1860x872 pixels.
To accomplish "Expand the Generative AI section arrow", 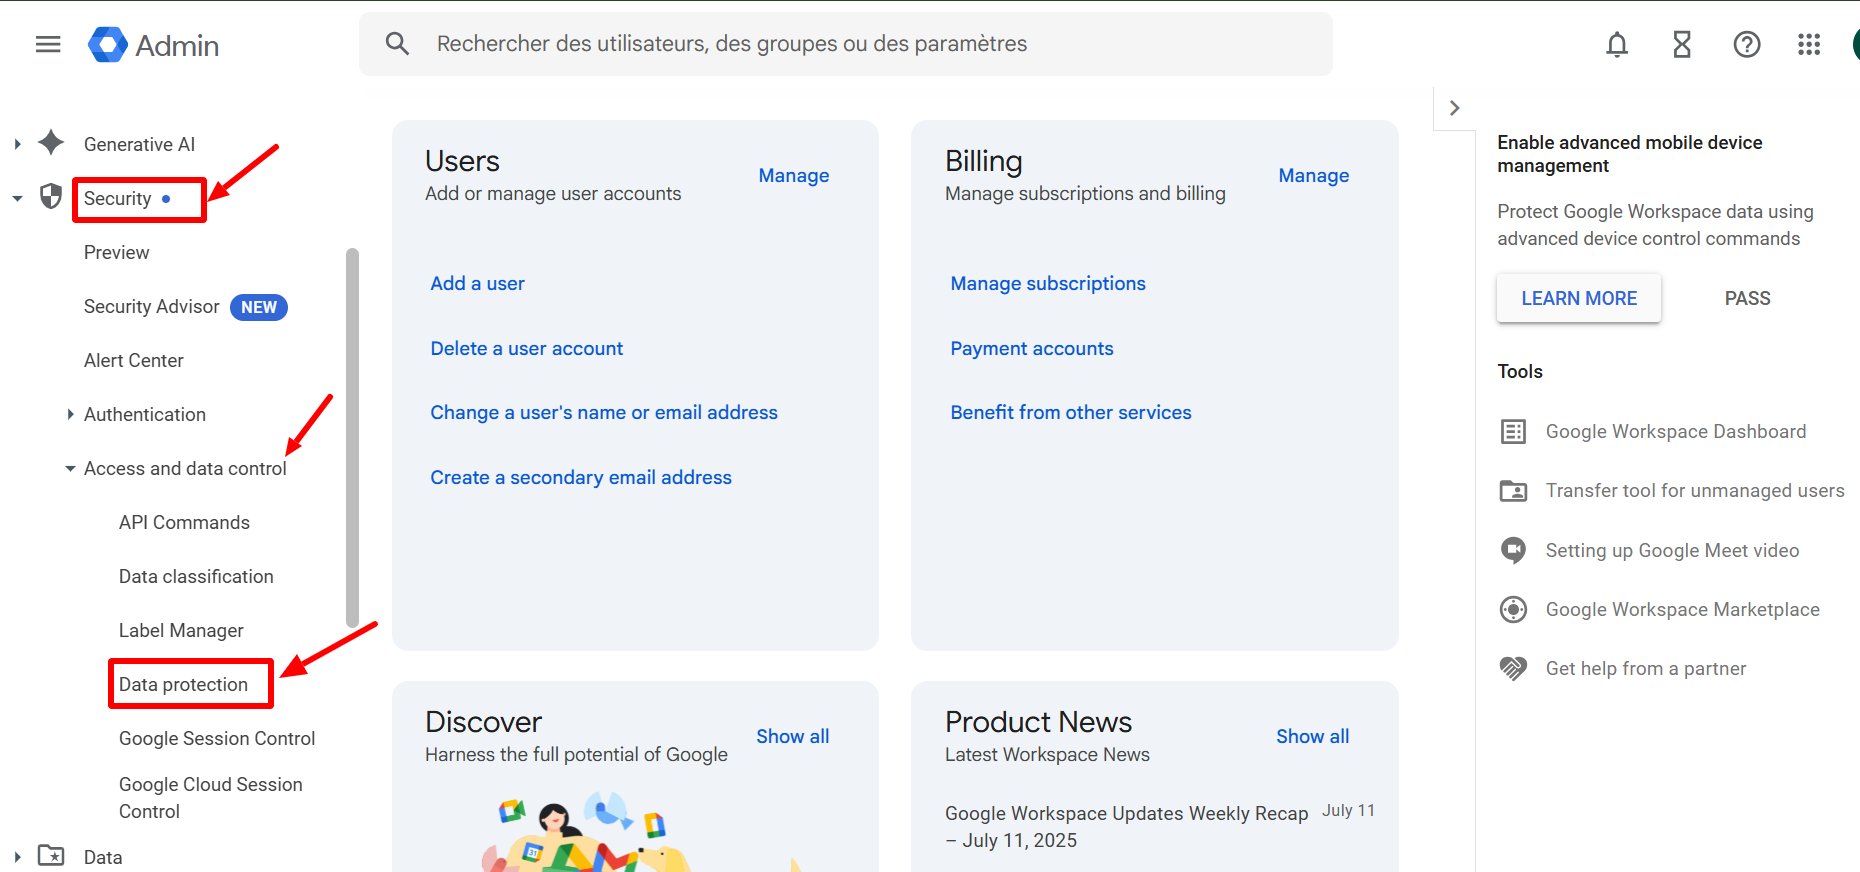I will click(x=17, y=144).
